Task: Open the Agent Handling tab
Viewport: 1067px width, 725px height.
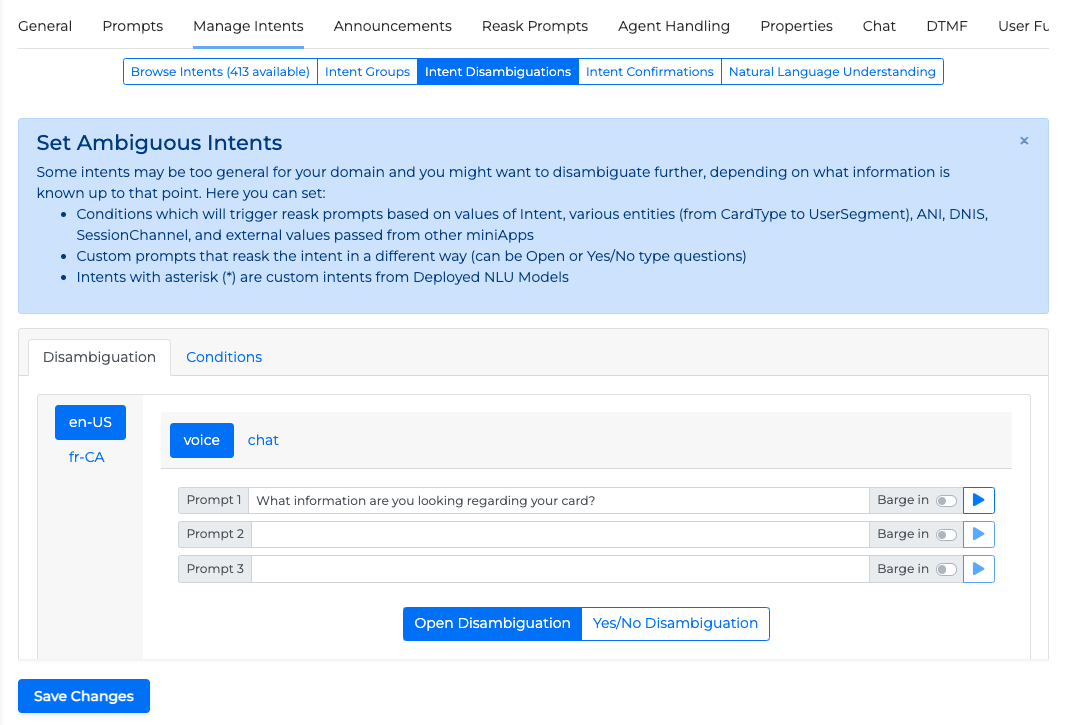Action: 674,26
